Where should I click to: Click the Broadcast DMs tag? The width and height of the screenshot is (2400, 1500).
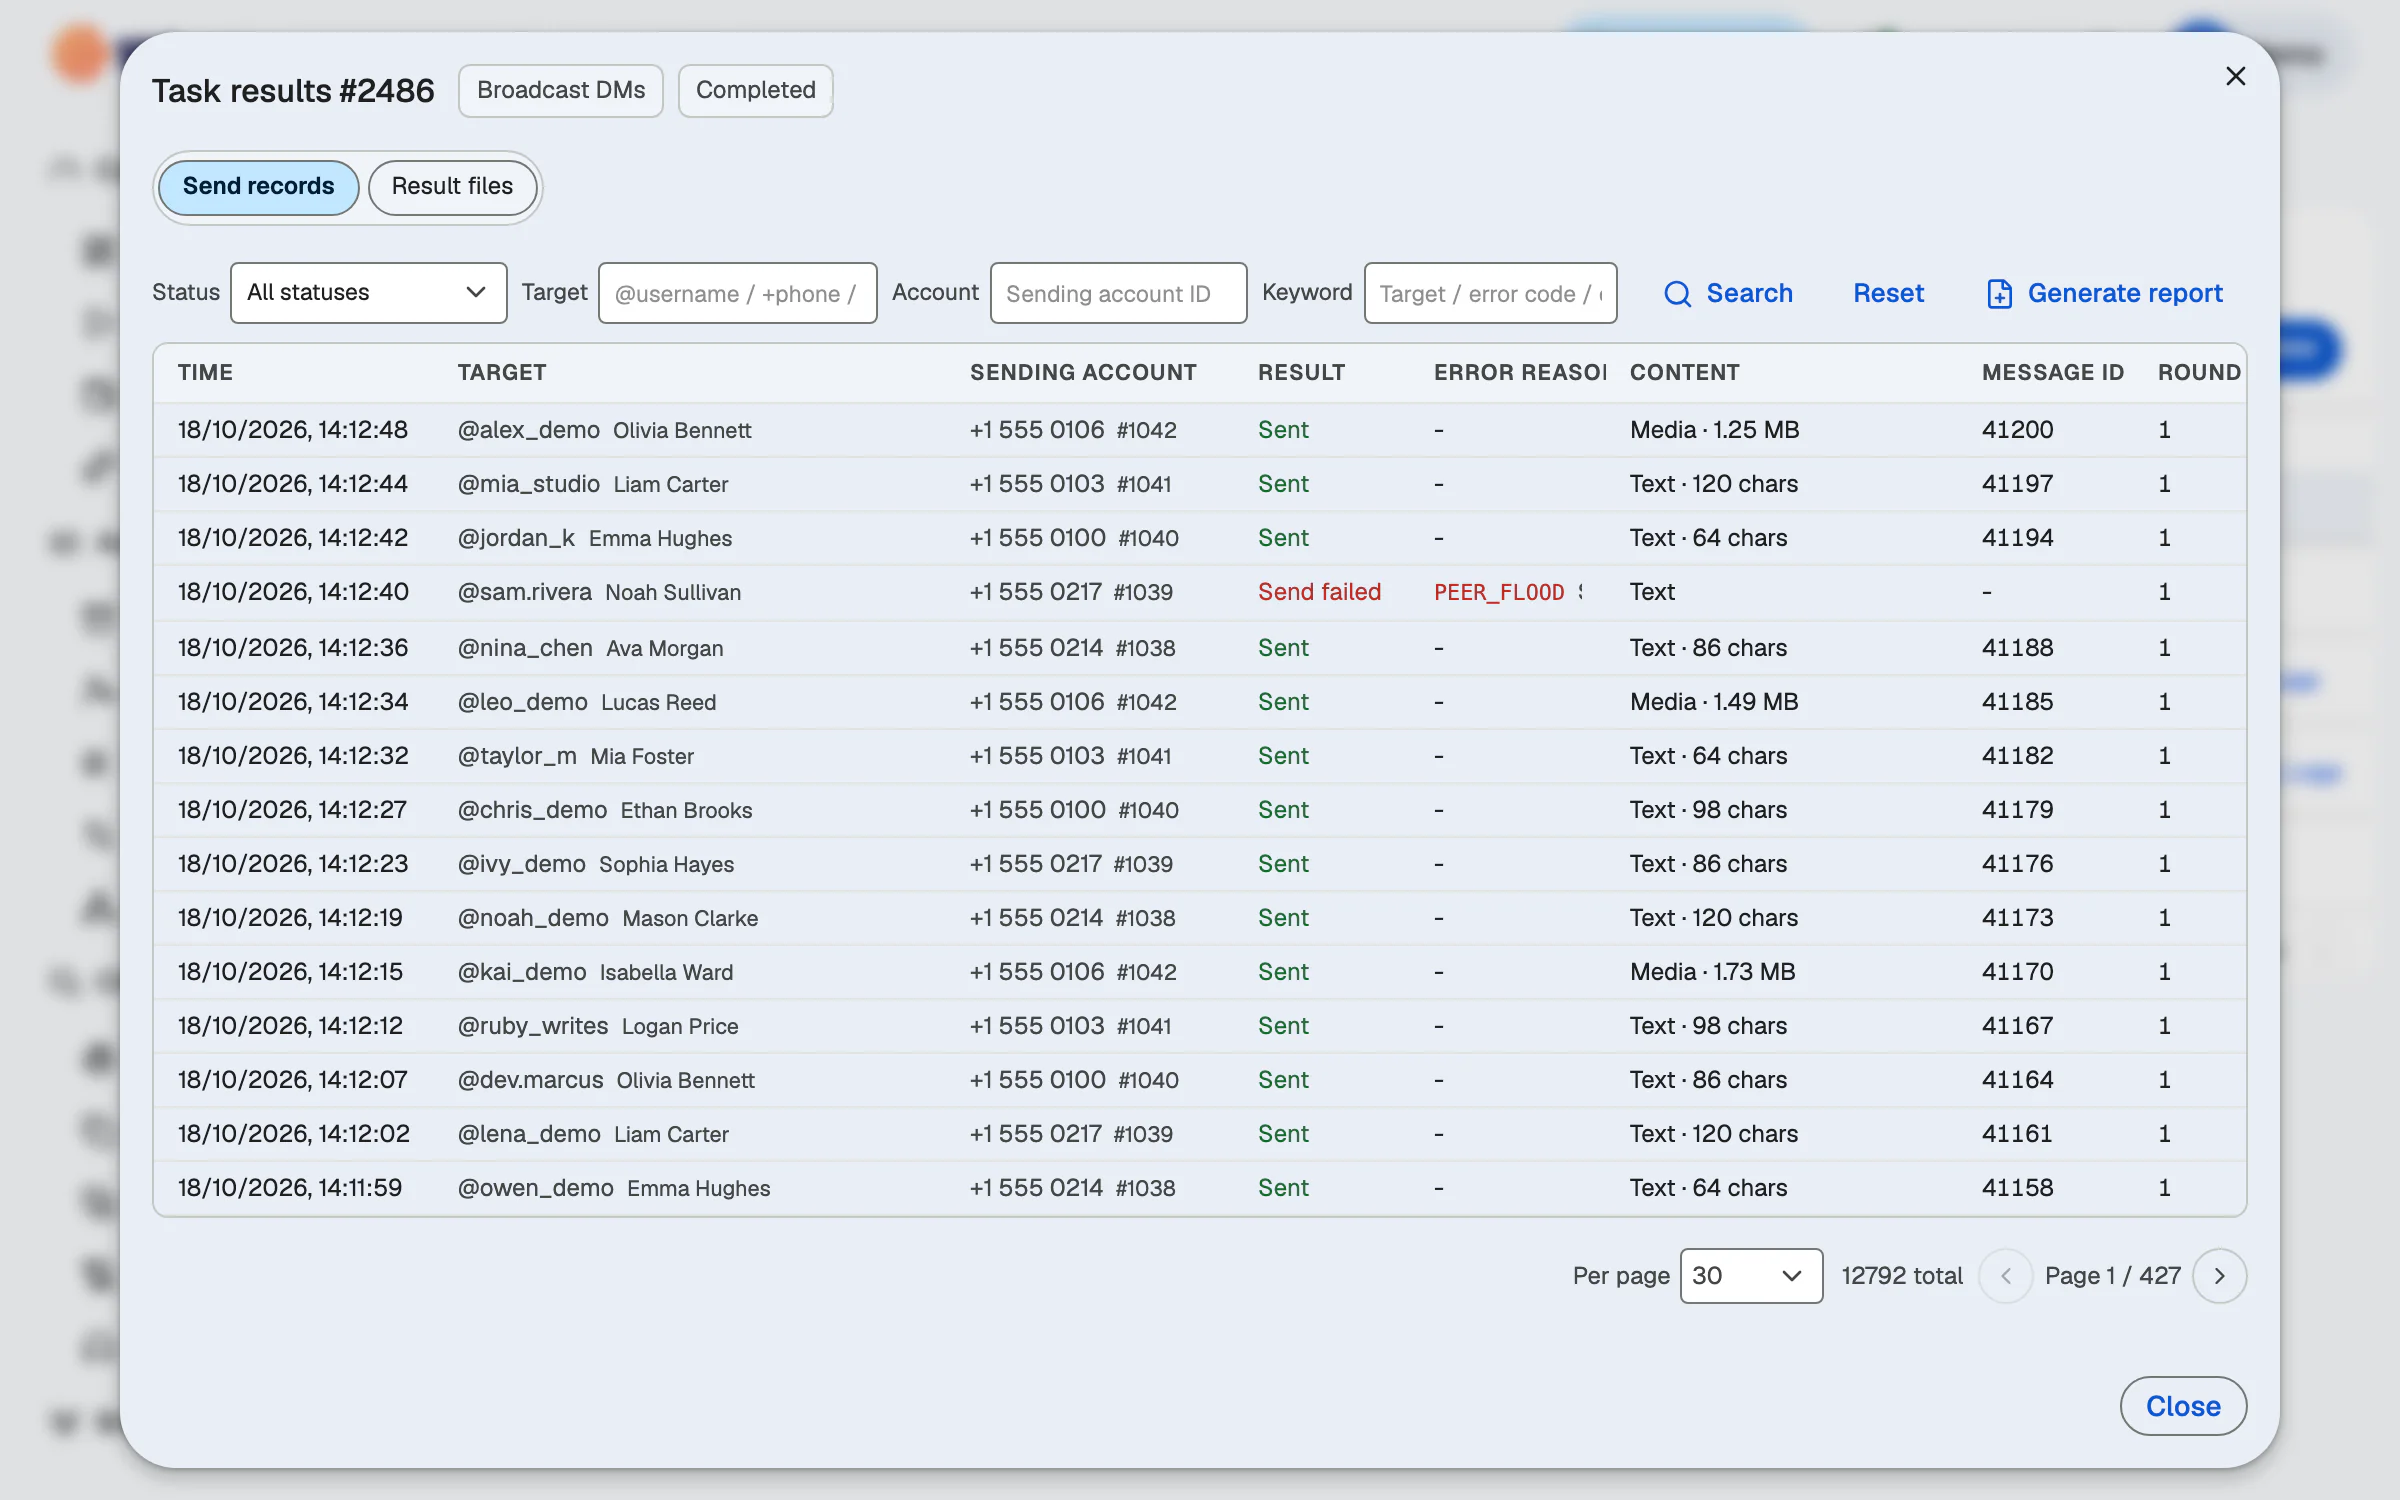(x=561, y=91)
